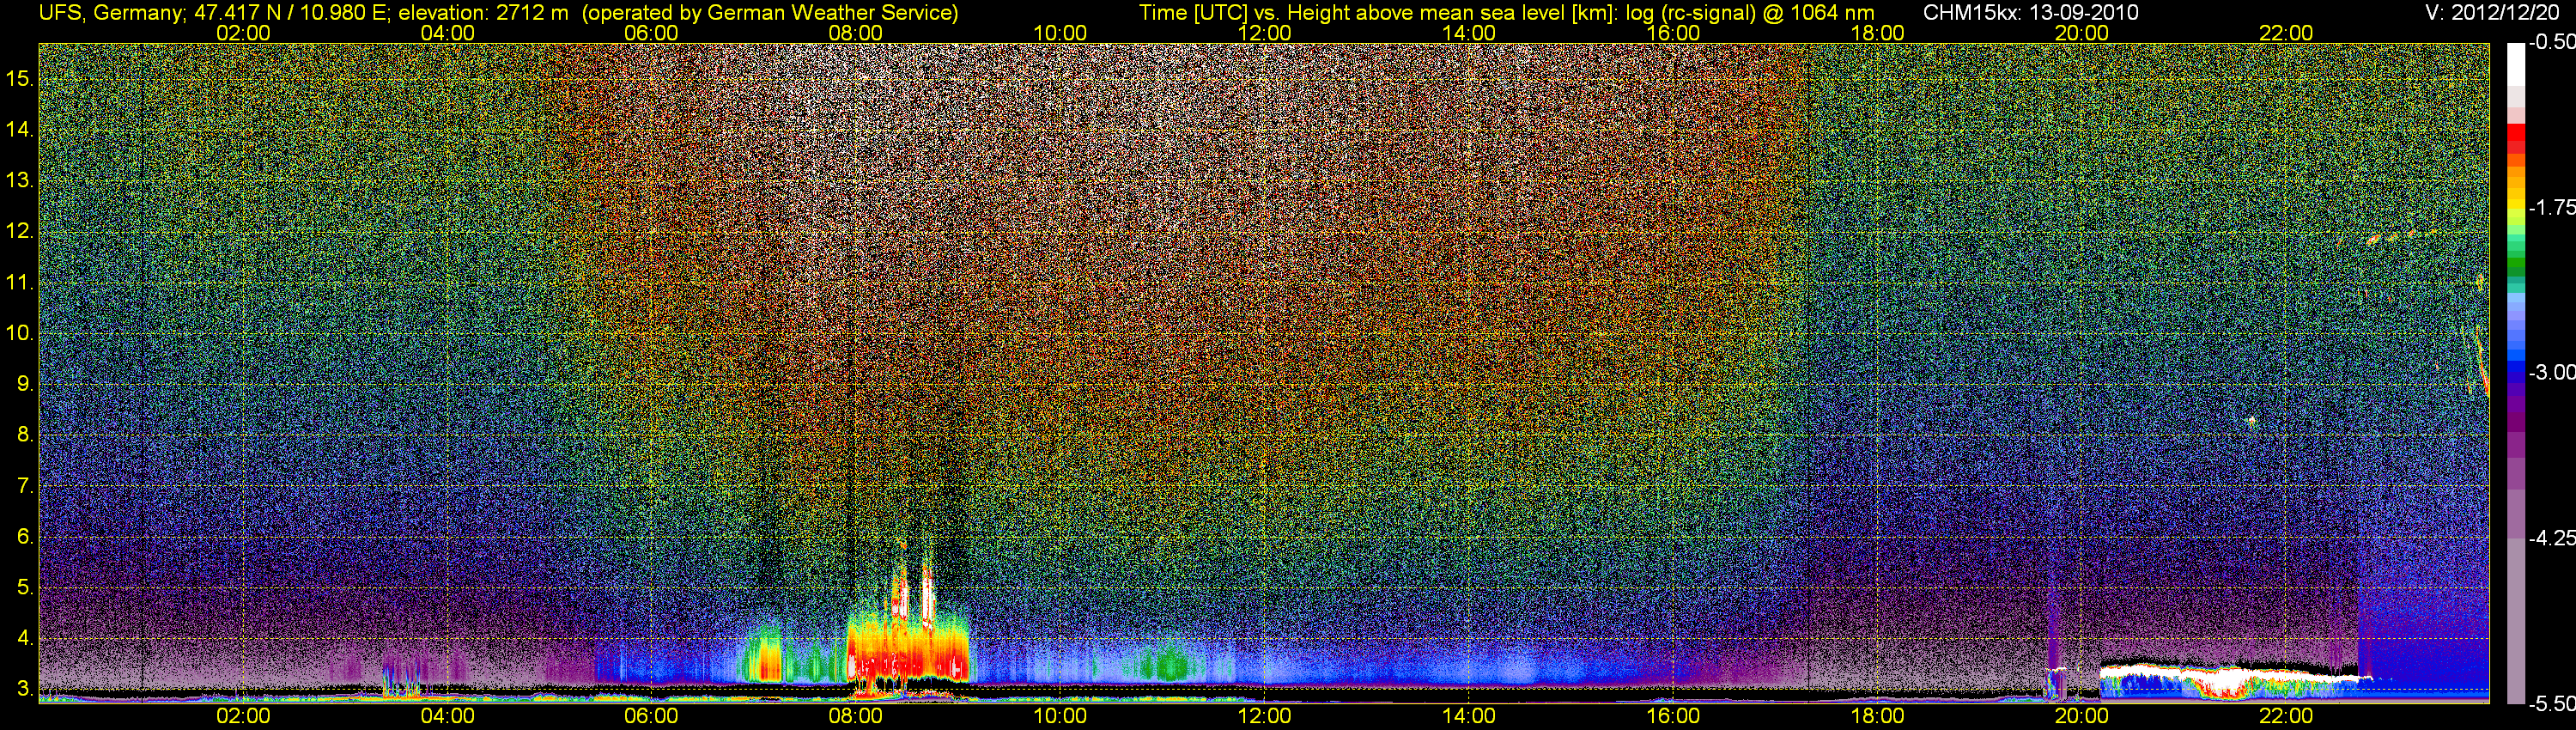Click bottom time axis label 10:00
This screenshot has height=730, width=2576.
click(x=1060, y=716)
